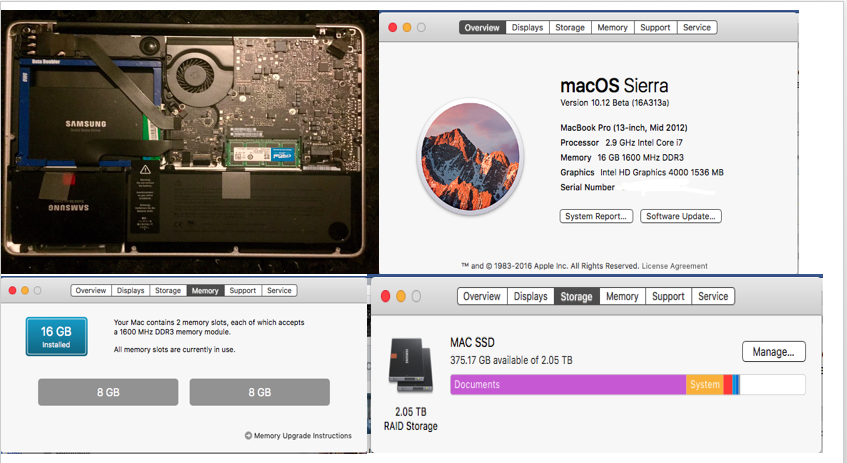Open Memory Upgrade Instructions link

(302, 435)
